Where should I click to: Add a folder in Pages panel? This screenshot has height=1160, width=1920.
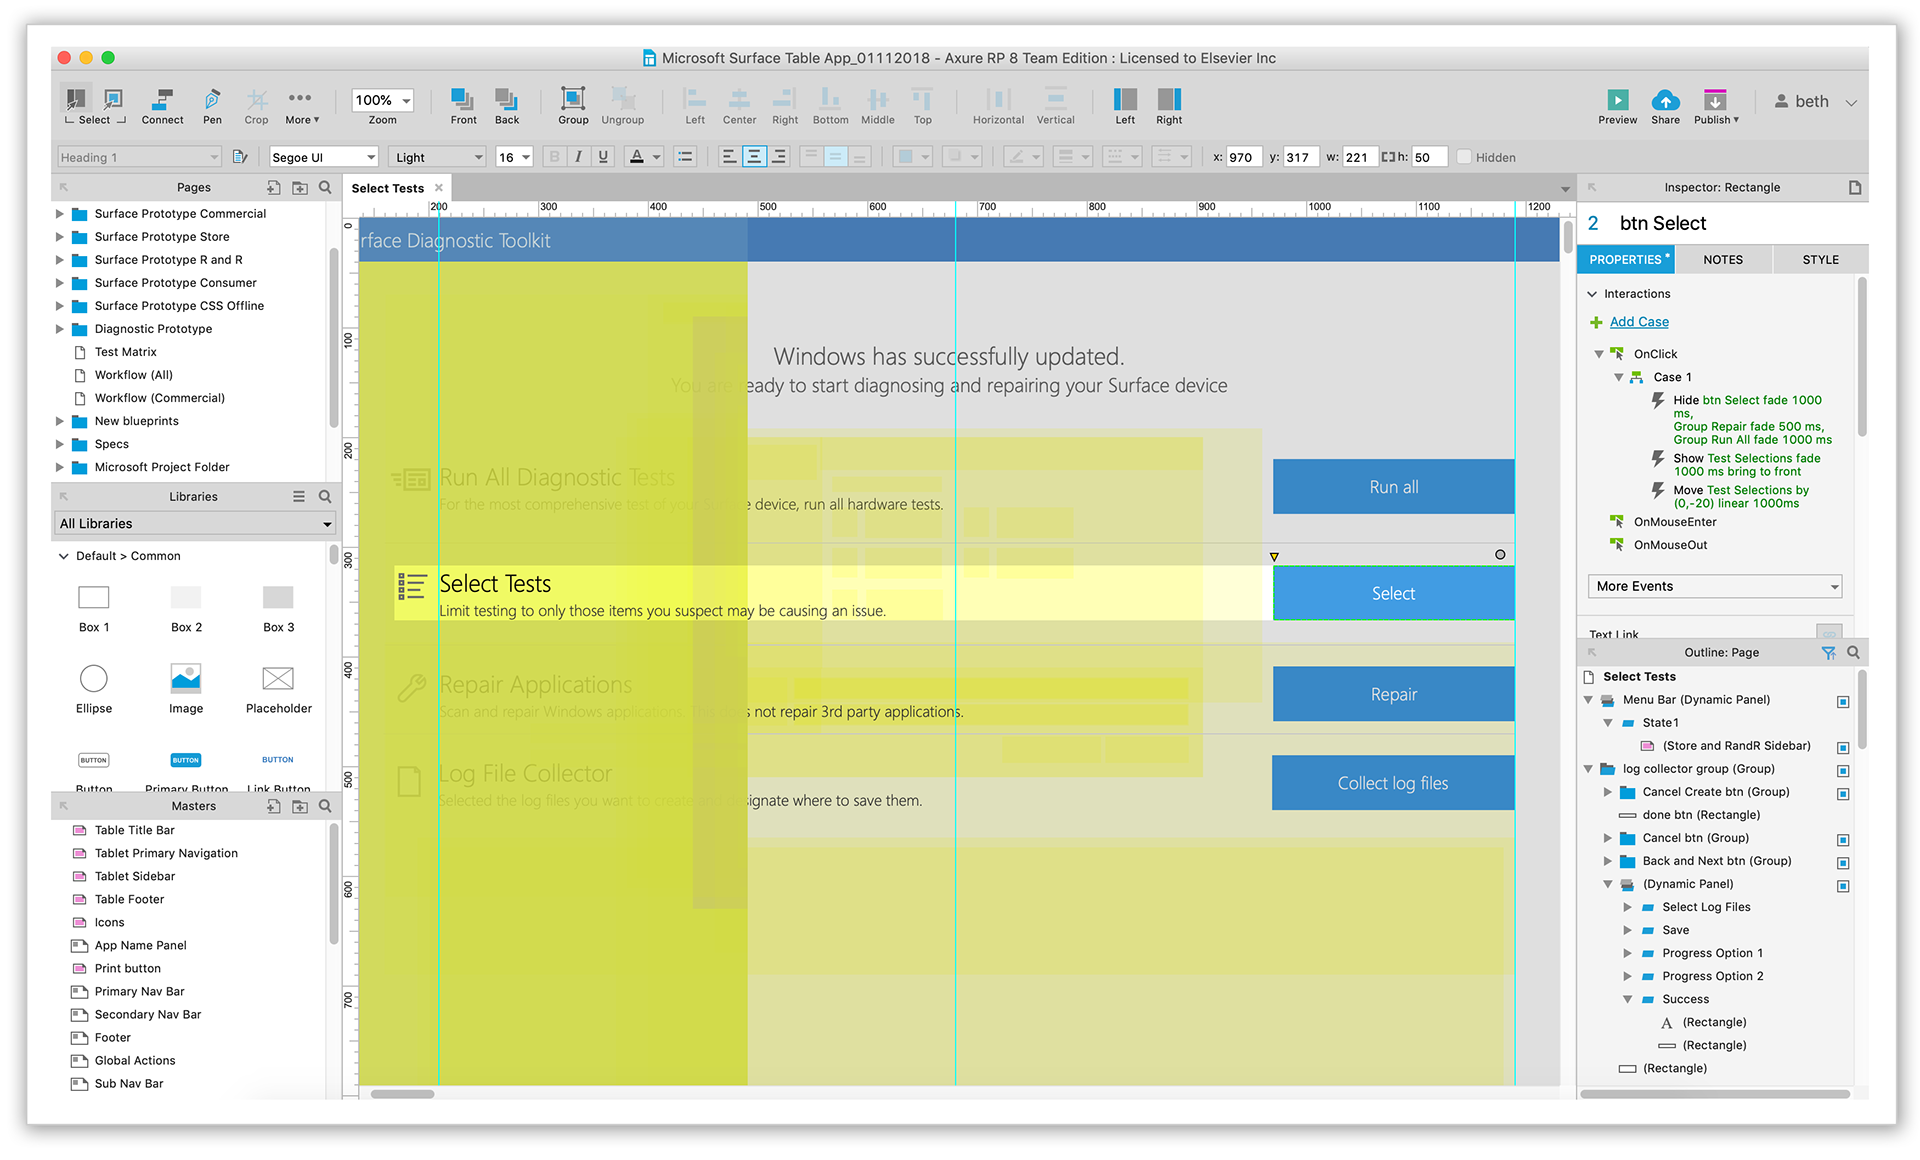point(300,188)
